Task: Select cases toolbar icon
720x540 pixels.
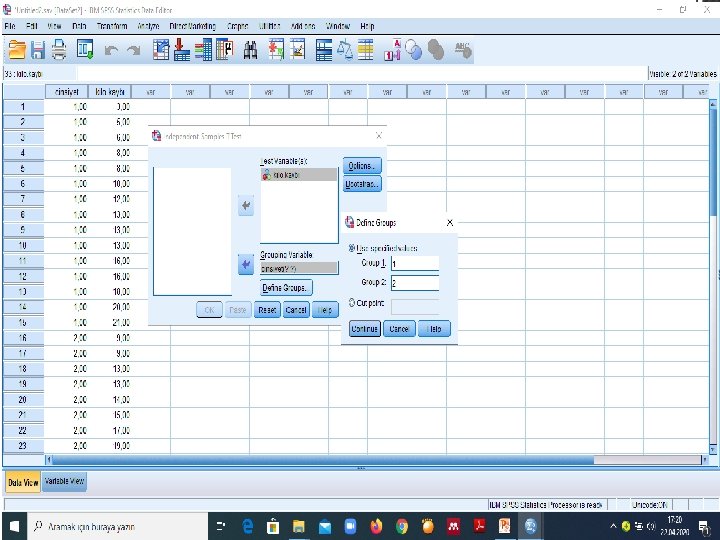Action: (366, 50)
